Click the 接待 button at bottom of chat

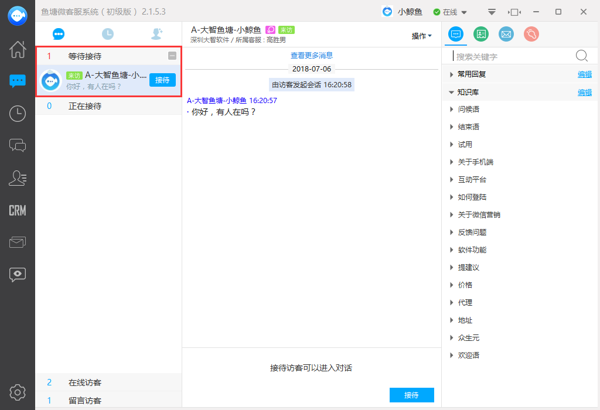point(411,395)
